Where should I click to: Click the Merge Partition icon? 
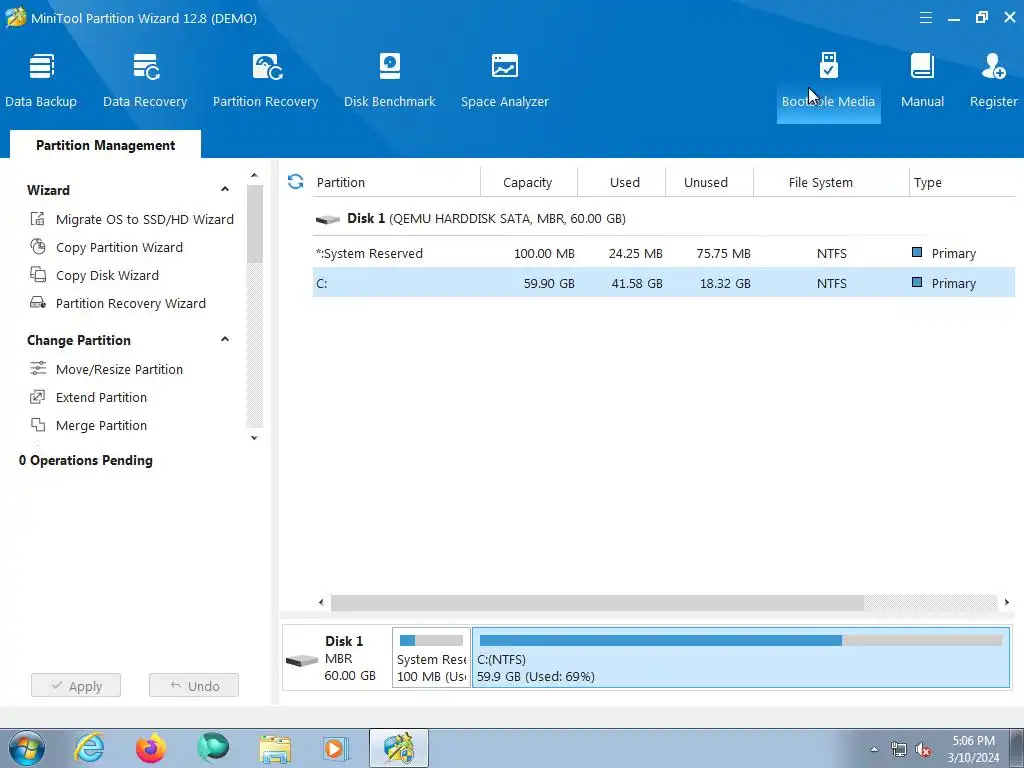click(x=38, y=425)
